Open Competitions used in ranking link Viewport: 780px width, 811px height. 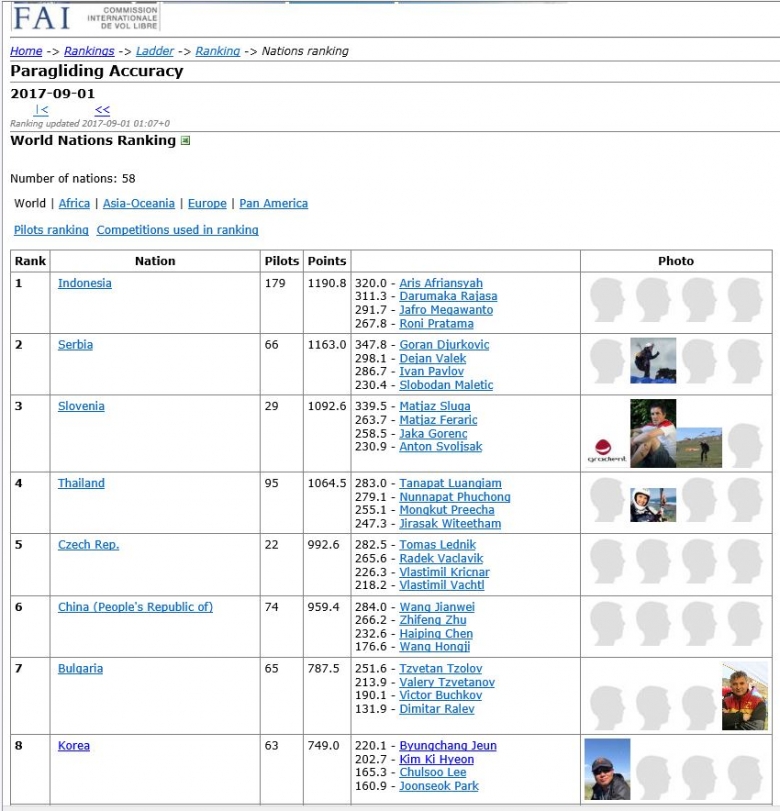coord(177,230)
